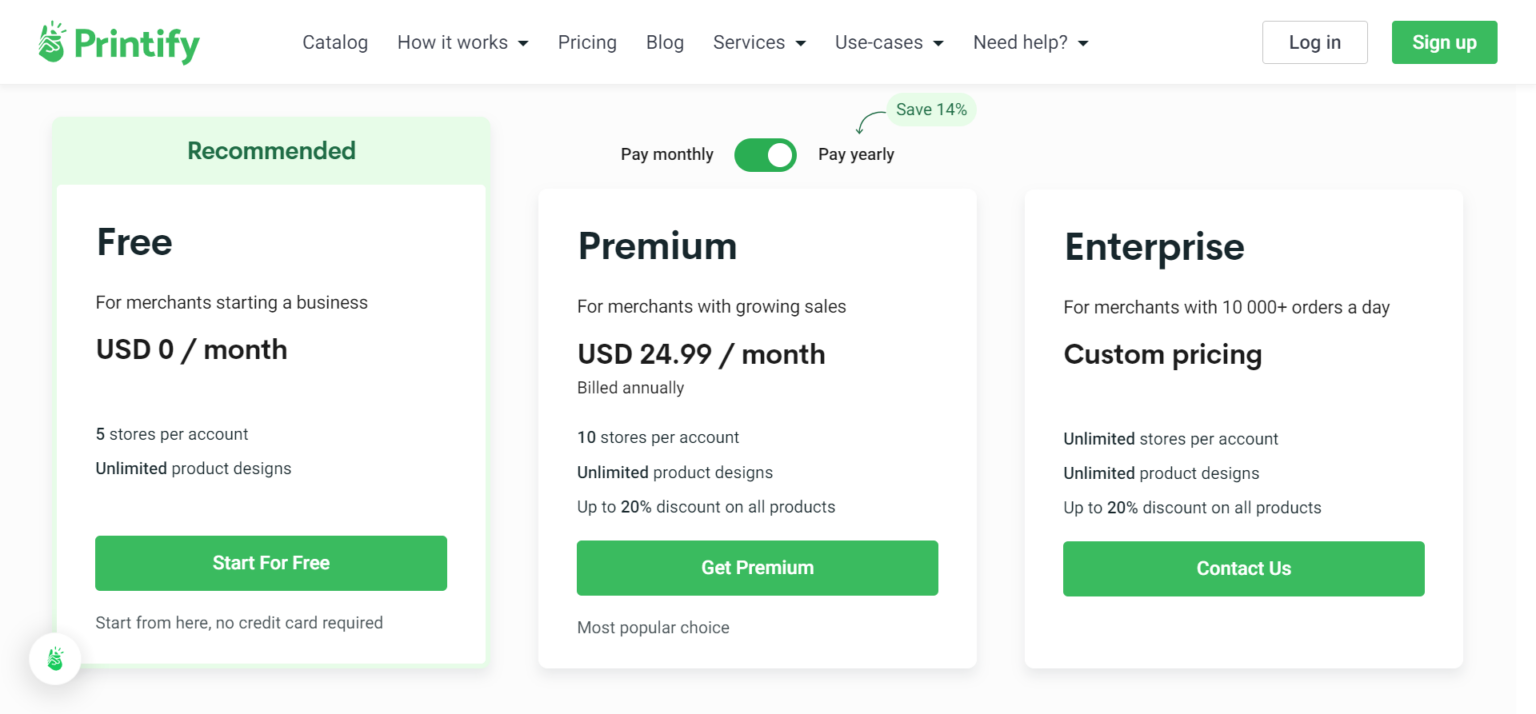1536x714 pixels.
Task: Click the Log in button
Action: pos(1314,42)
